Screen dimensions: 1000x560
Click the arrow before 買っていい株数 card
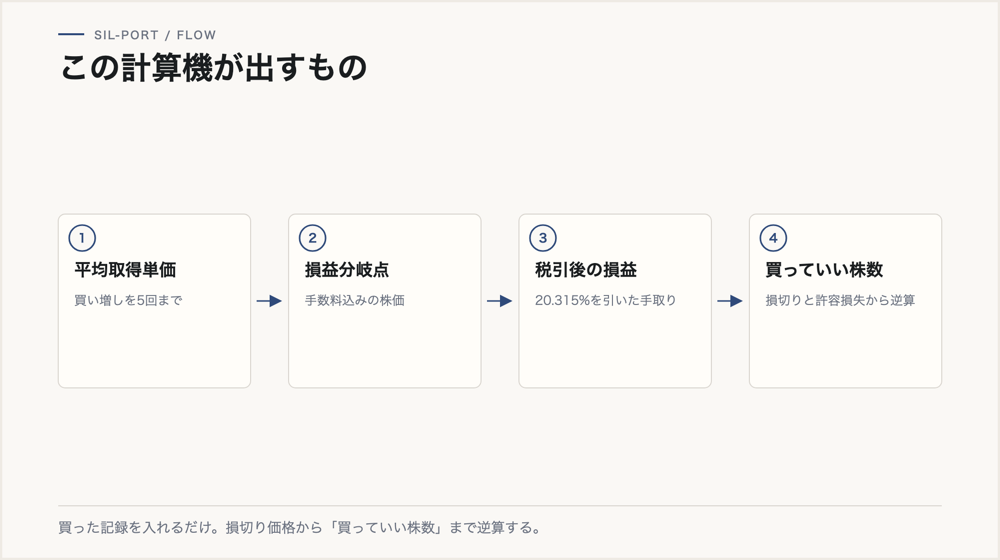(730, 301)
